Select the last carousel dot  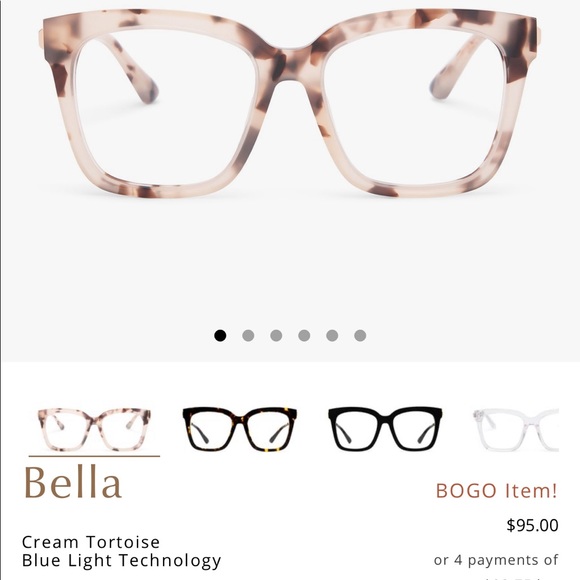tap(360, 335)
